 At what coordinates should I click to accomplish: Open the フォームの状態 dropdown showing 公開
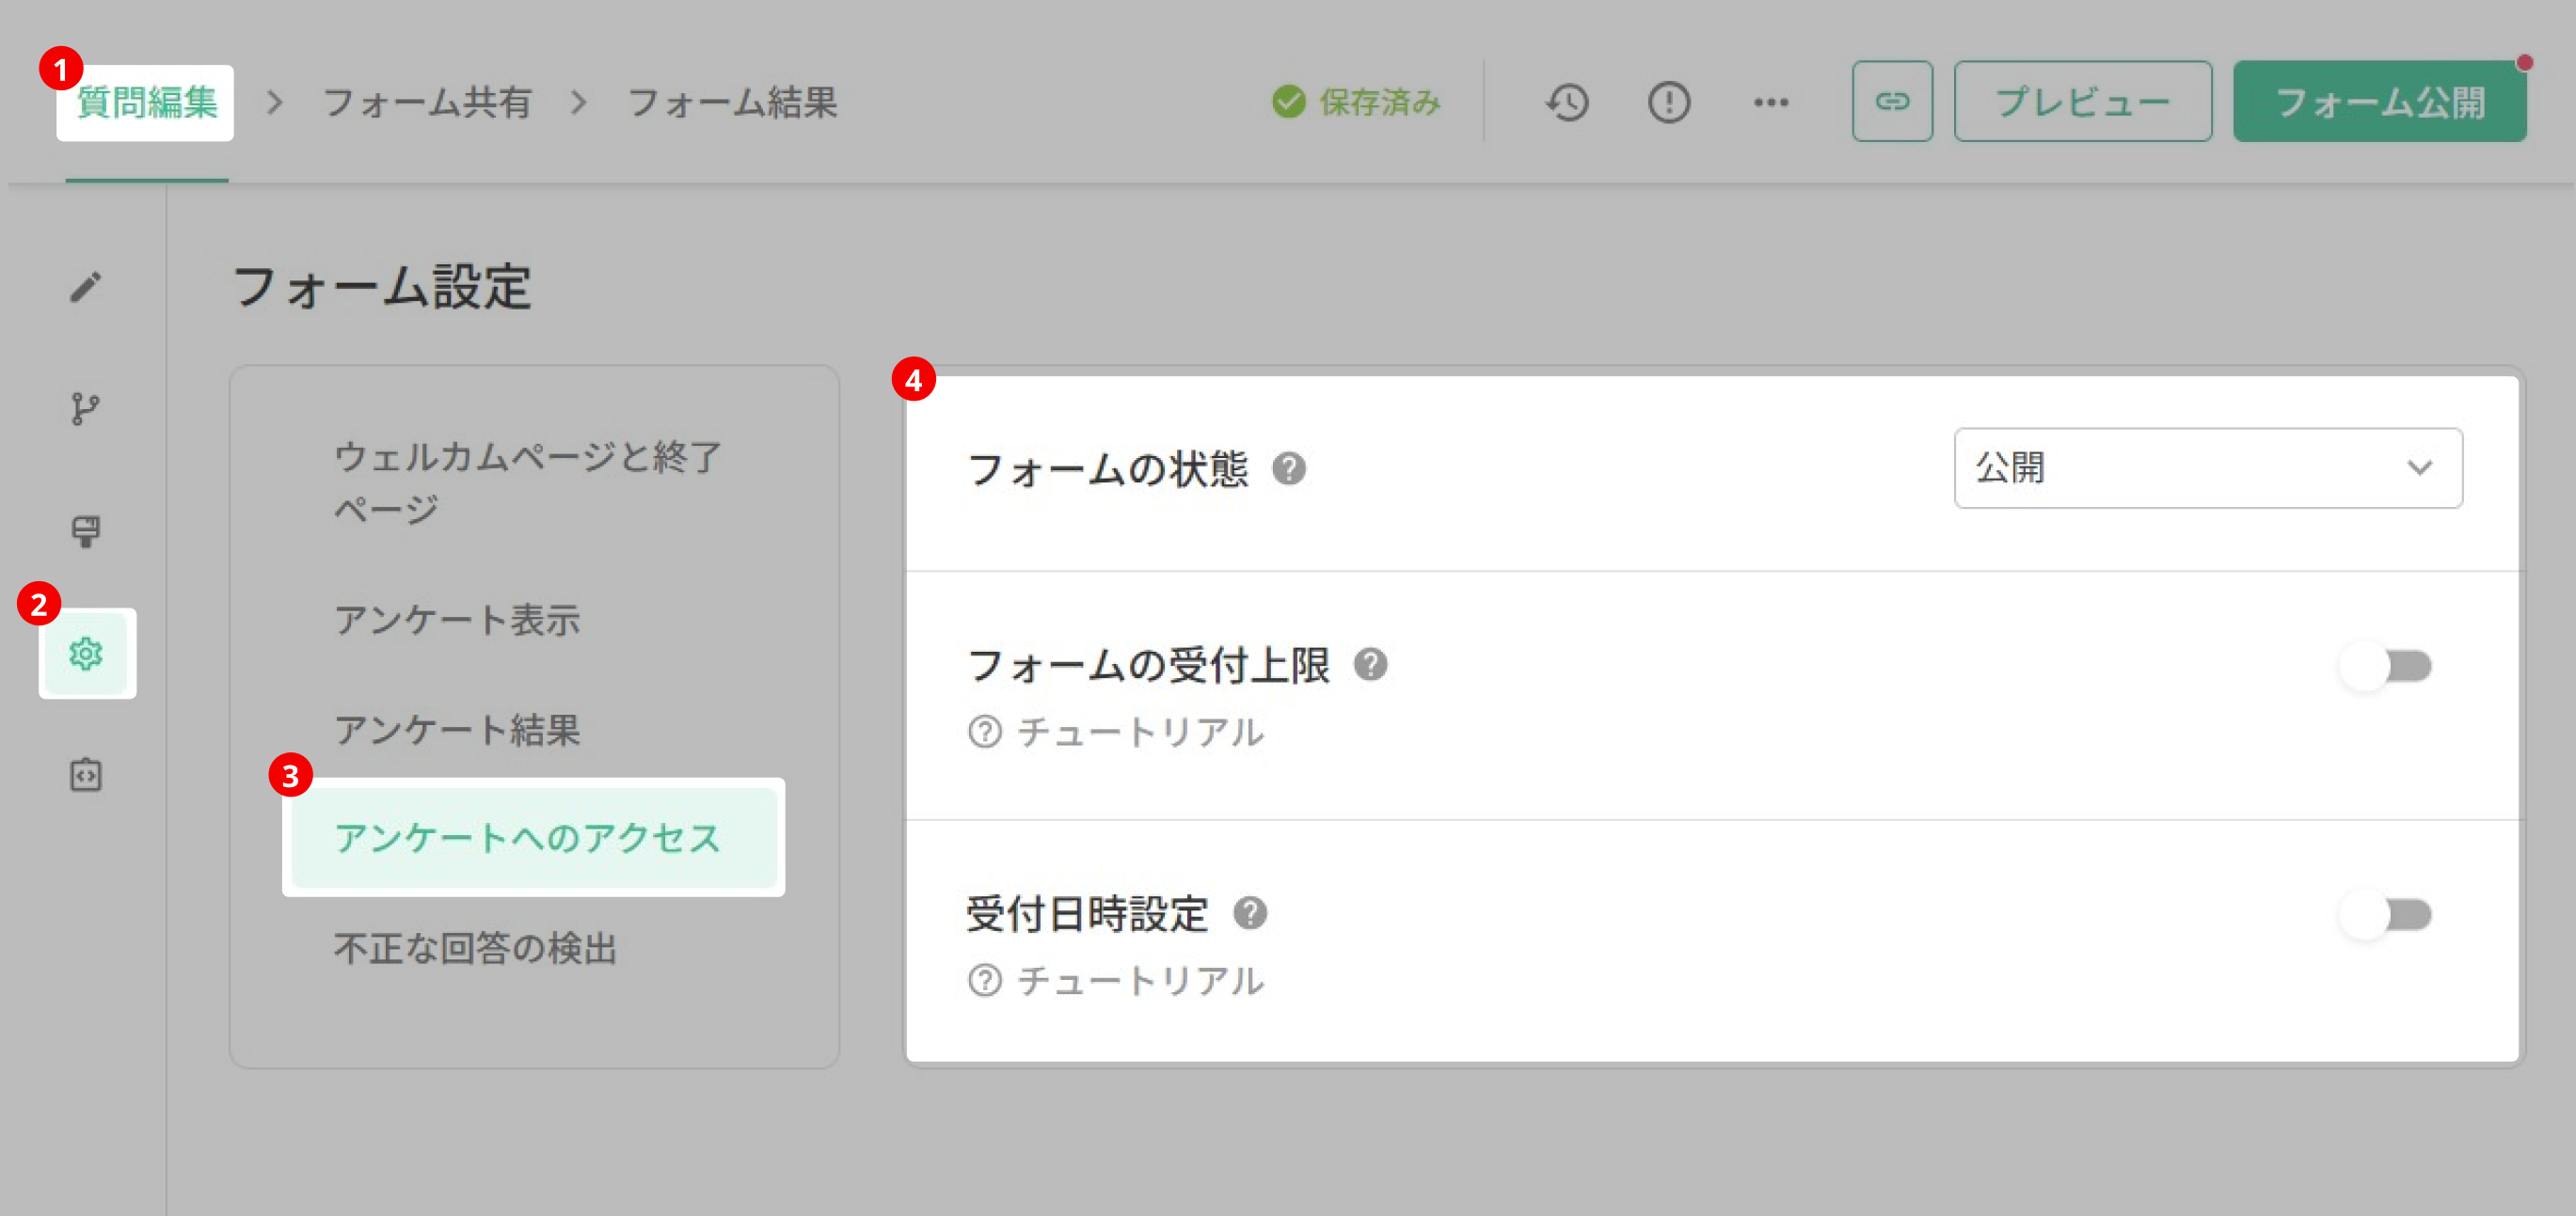coord(2208,468)
